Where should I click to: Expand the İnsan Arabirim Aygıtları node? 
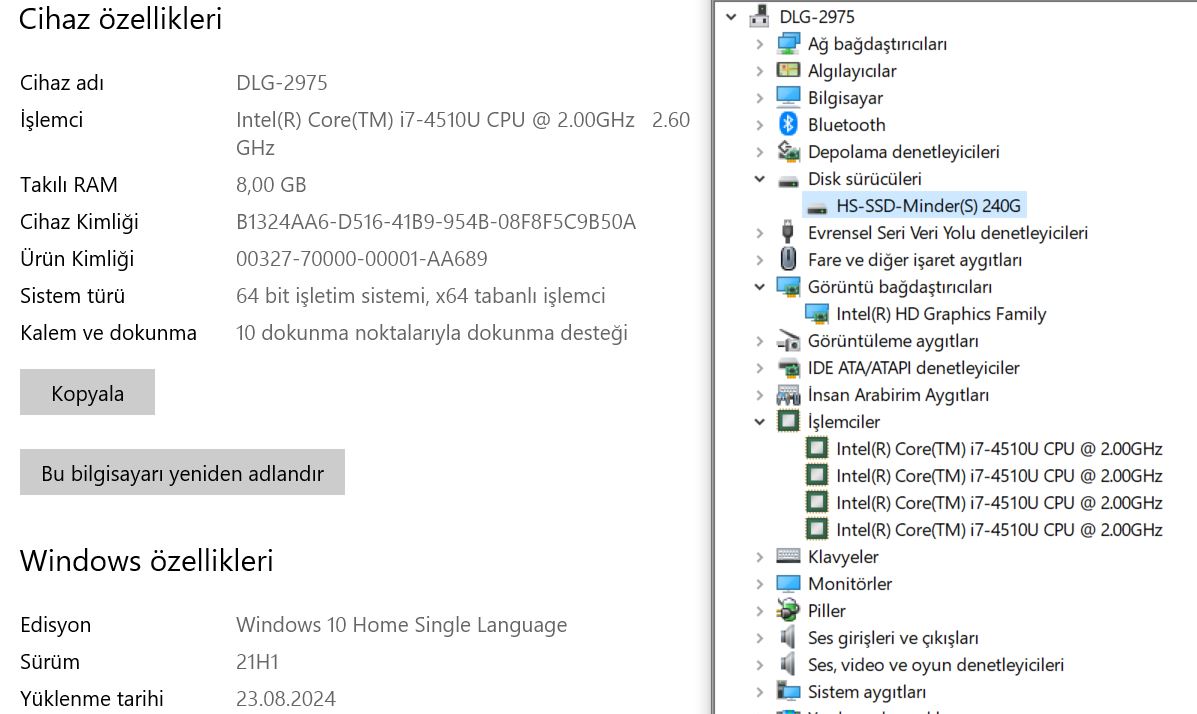760,395
